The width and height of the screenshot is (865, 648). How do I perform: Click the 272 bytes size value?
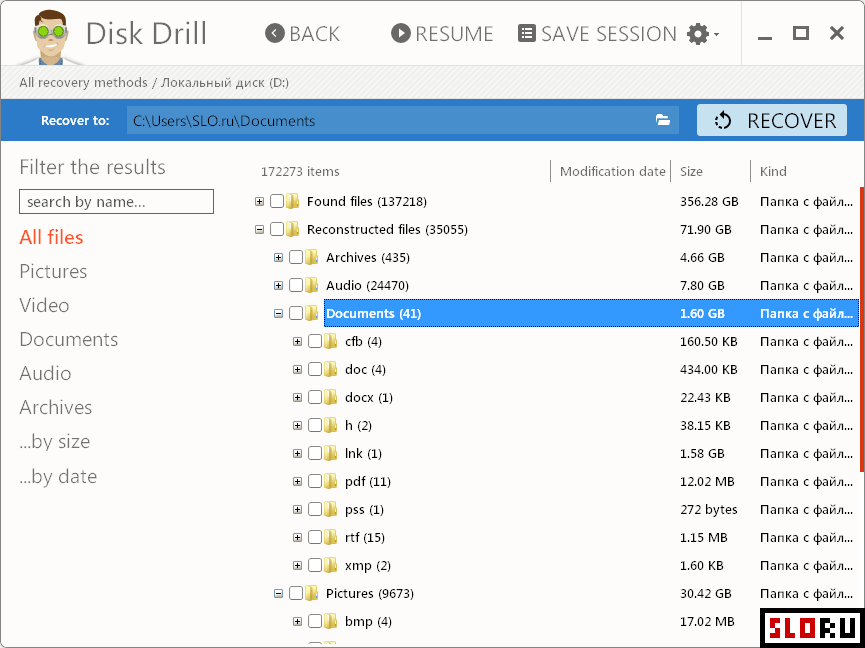pos(708,510)
